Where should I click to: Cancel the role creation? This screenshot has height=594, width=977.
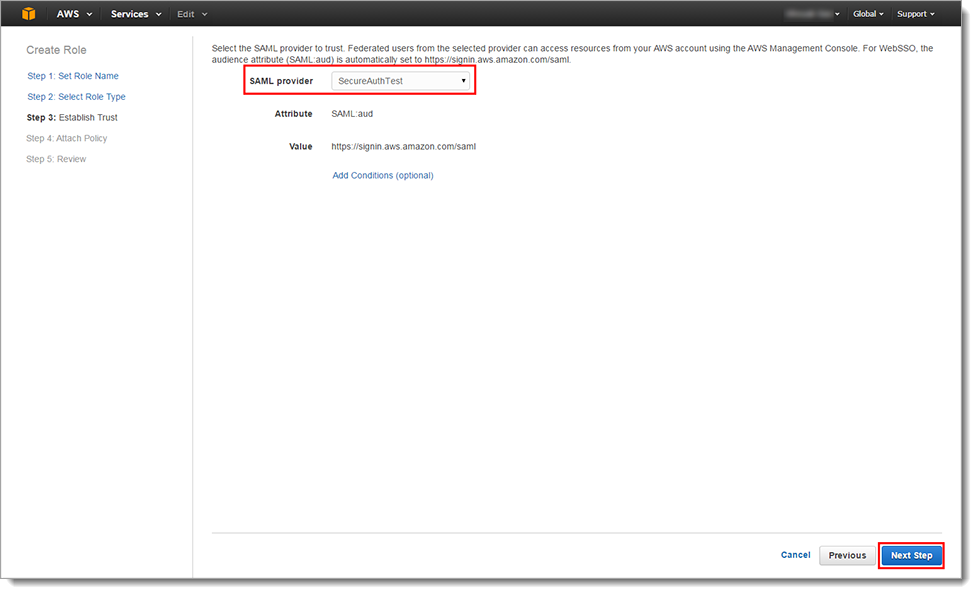(795, 555)
